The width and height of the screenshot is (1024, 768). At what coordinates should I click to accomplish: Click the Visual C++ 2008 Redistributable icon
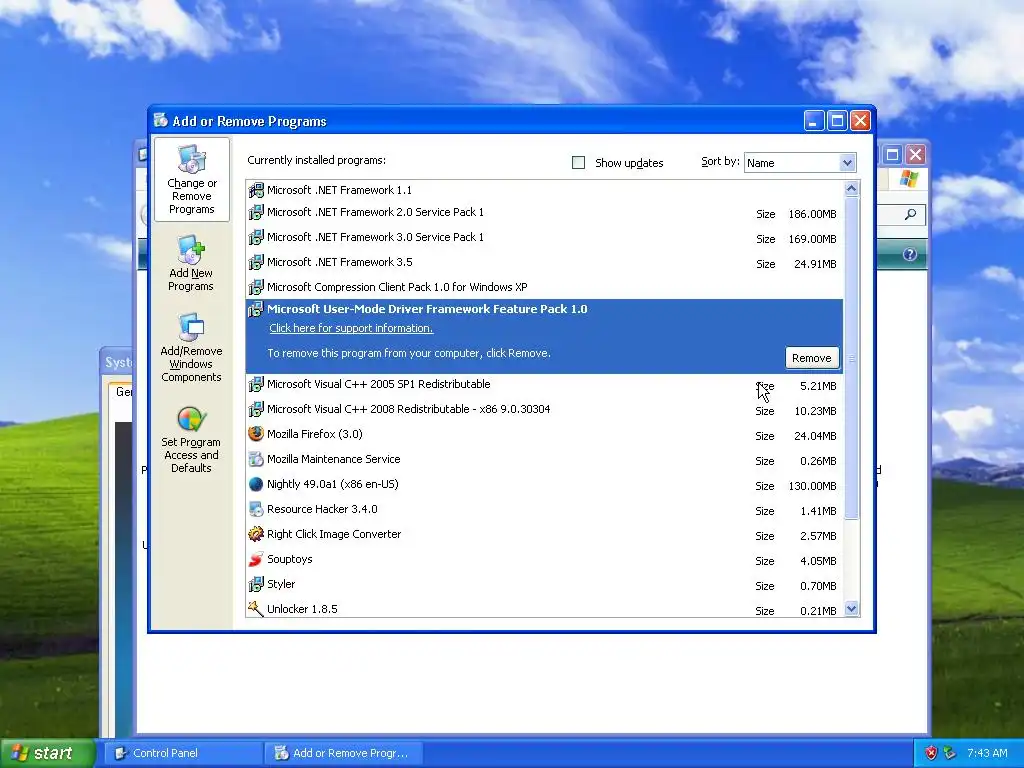point(256,409)
